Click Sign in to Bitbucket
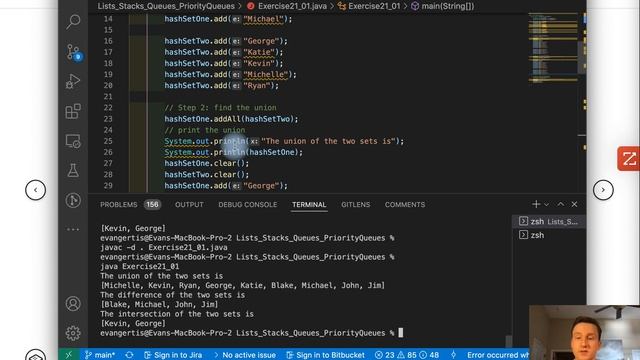The width and height of the screenshot is (640, 360). click(x=325, y=355)
